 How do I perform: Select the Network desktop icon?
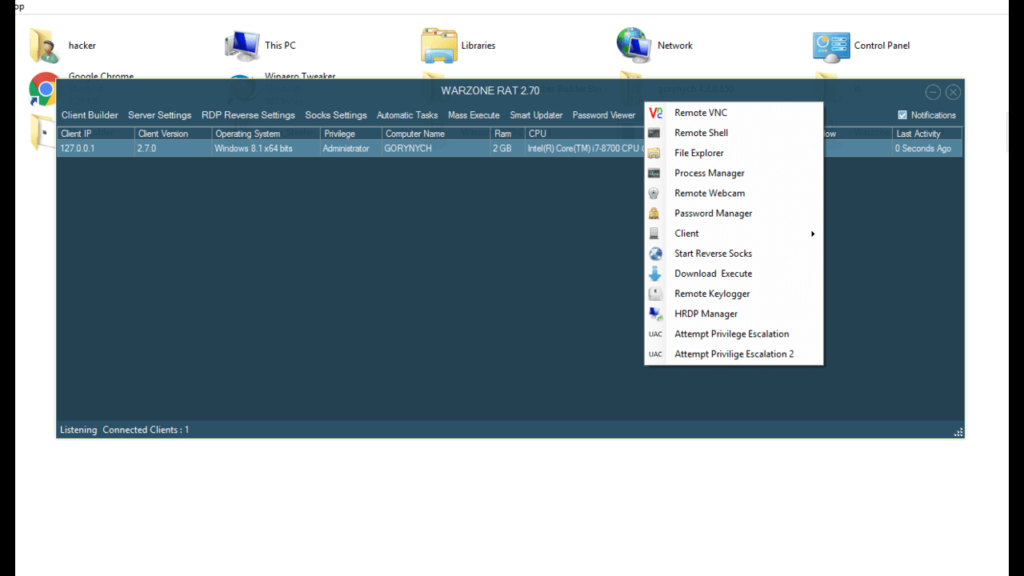[x=633, y=45]
